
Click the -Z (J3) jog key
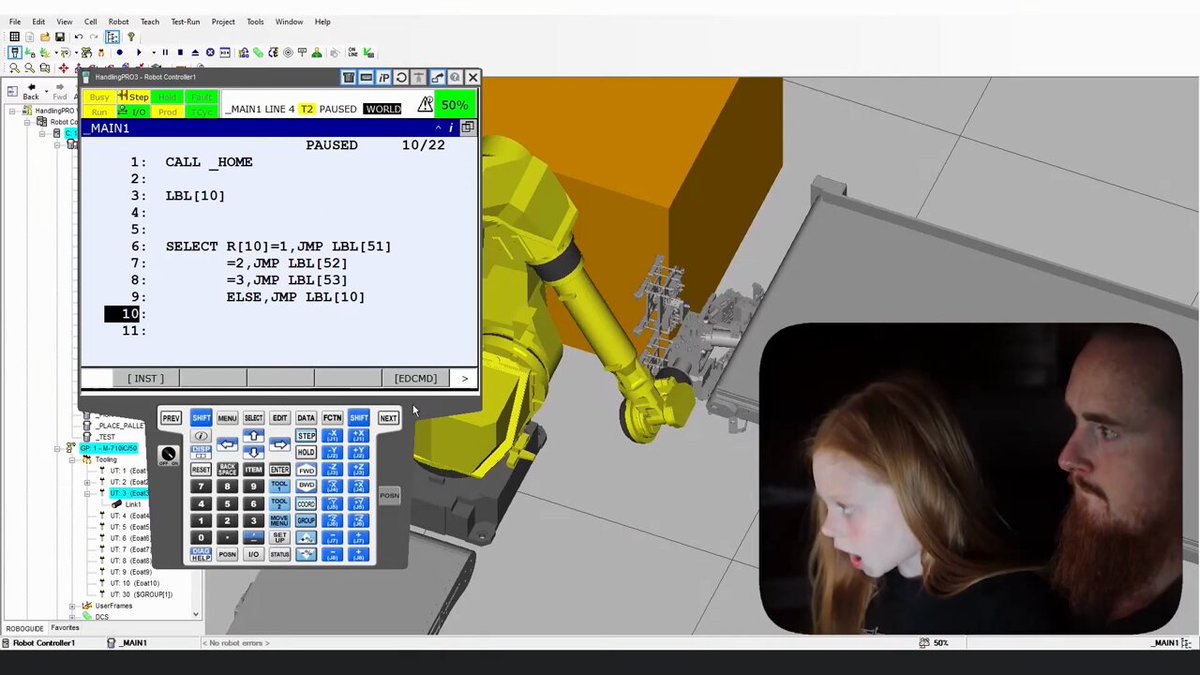(x=332, y=469)
